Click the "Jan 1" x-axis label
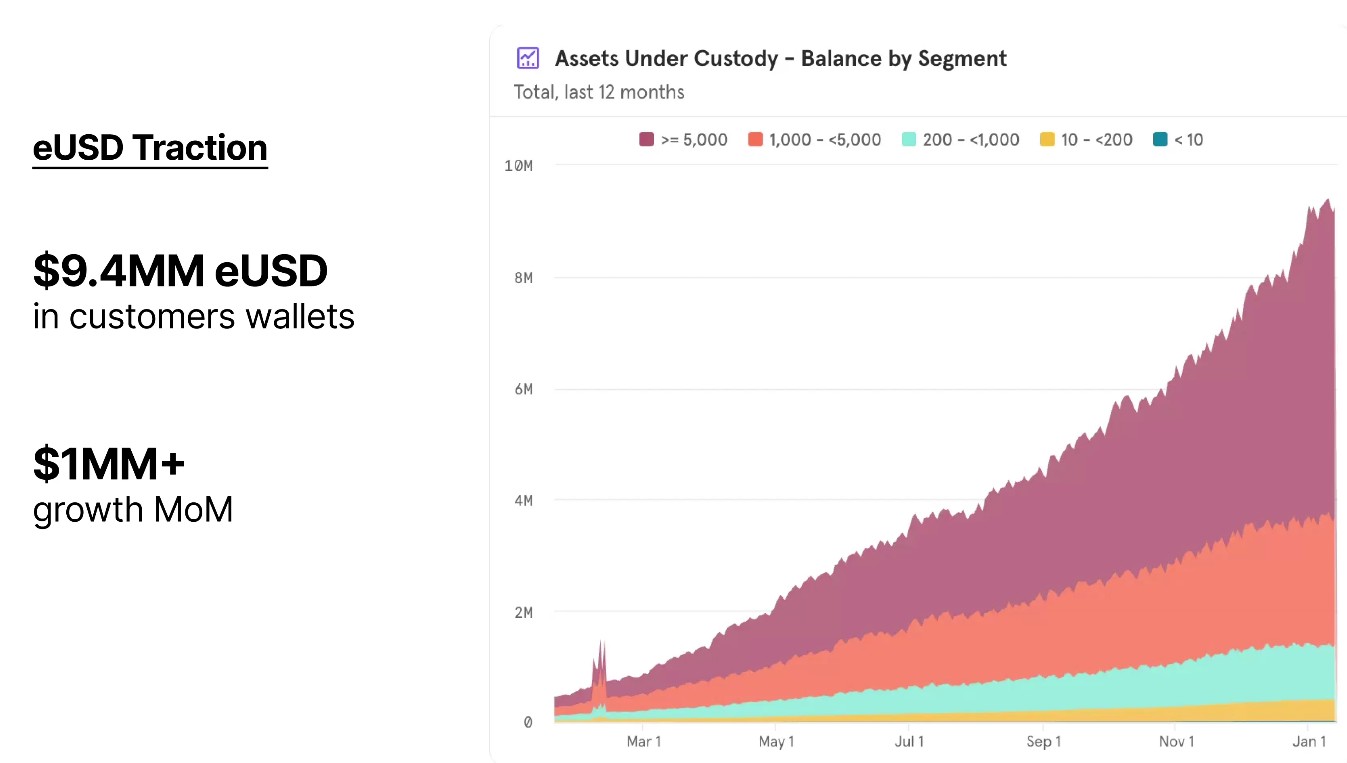The width and height of the screenshot is (1347, 763). click(1309, 741)
